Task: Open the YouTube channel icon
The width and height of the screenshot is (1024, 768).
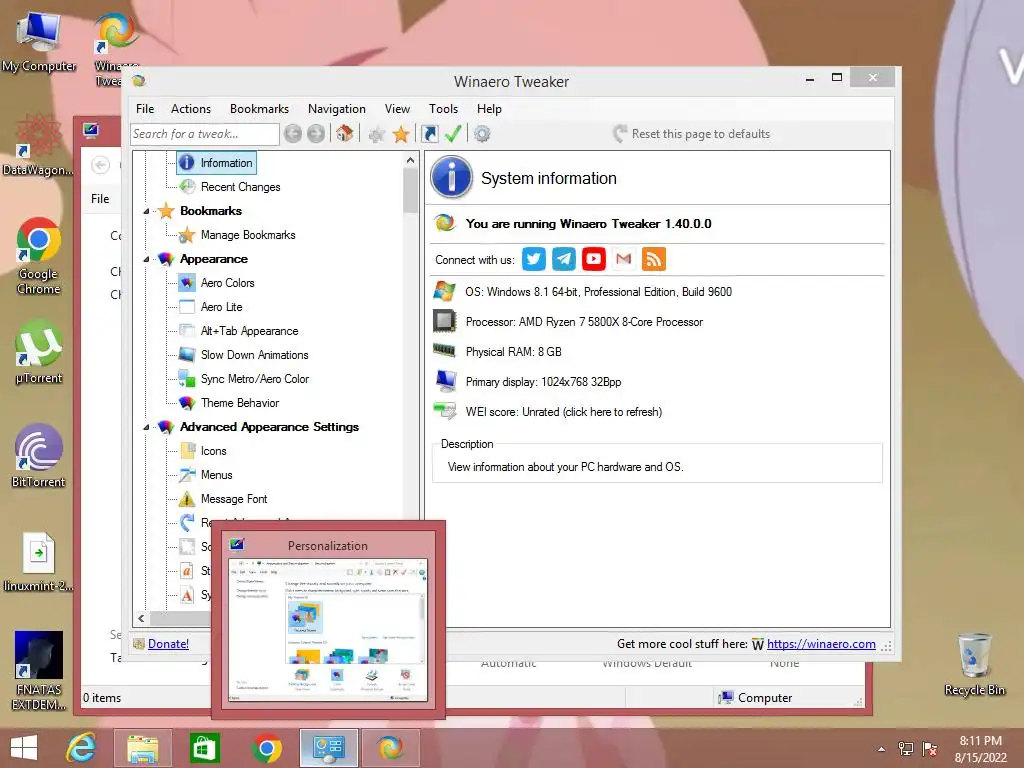Action: point(594,259)
